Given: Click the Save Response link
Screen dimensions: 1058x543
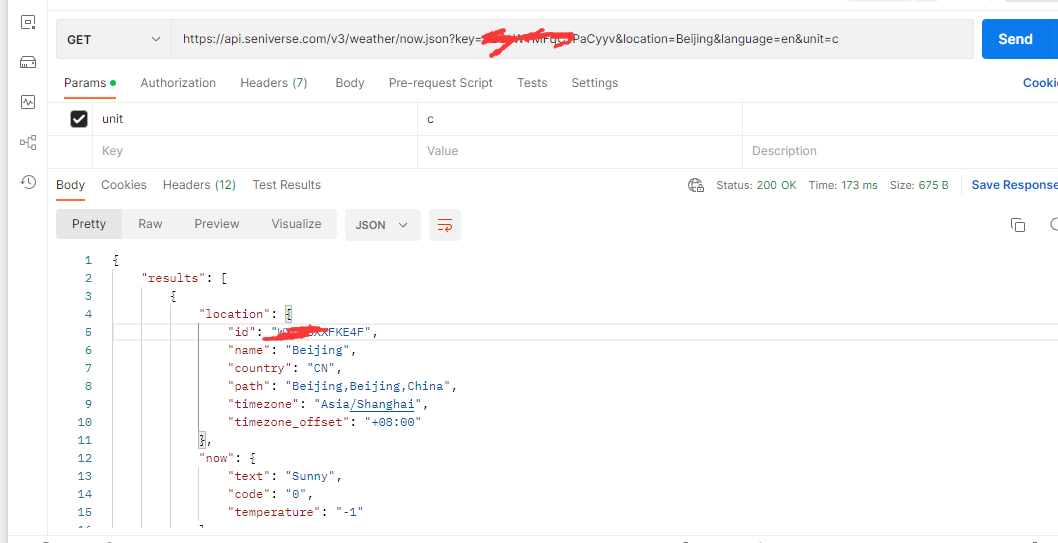Looking at the screenshot, I should (x=1014, y=185).
